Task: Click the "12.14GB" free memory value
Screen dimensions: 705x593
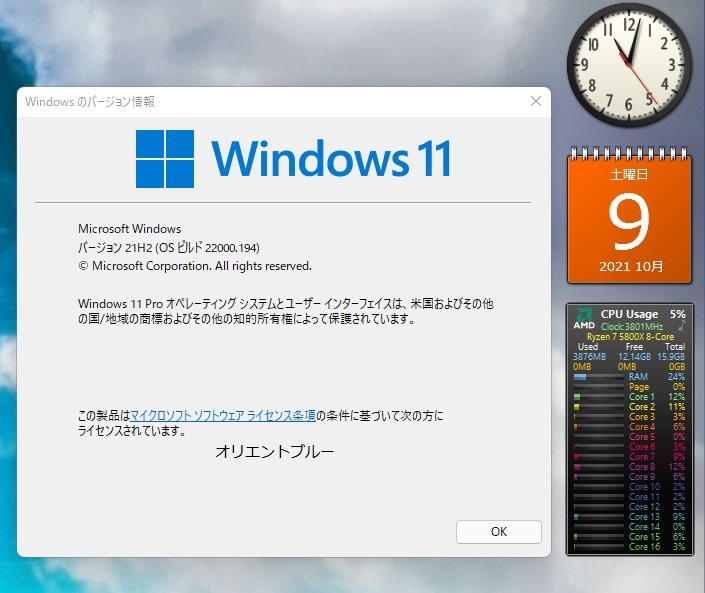Action: [634, 357]
